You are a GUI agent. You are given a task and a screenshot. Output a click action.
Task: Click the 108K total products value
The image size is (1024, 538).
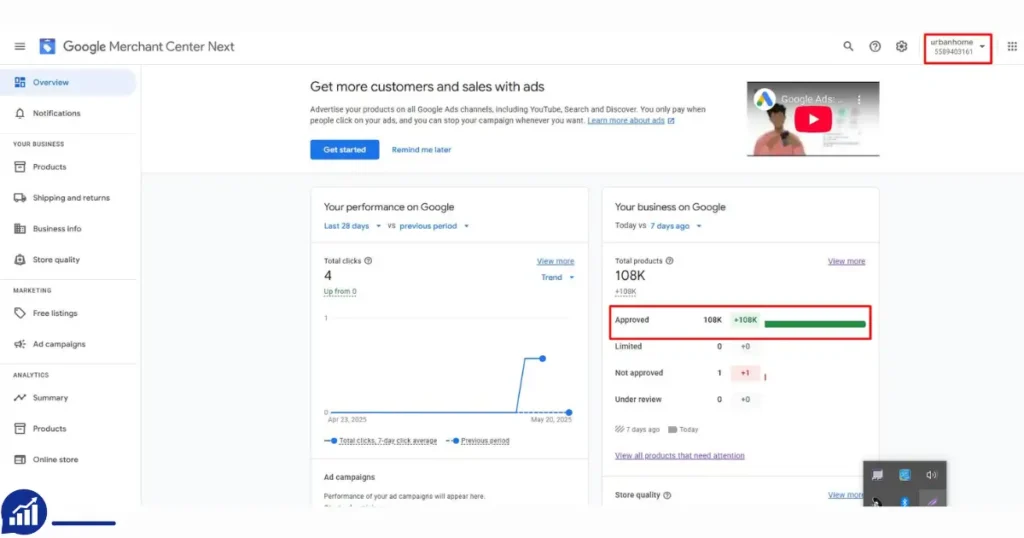pyautogui.click(x=630, y=276)
